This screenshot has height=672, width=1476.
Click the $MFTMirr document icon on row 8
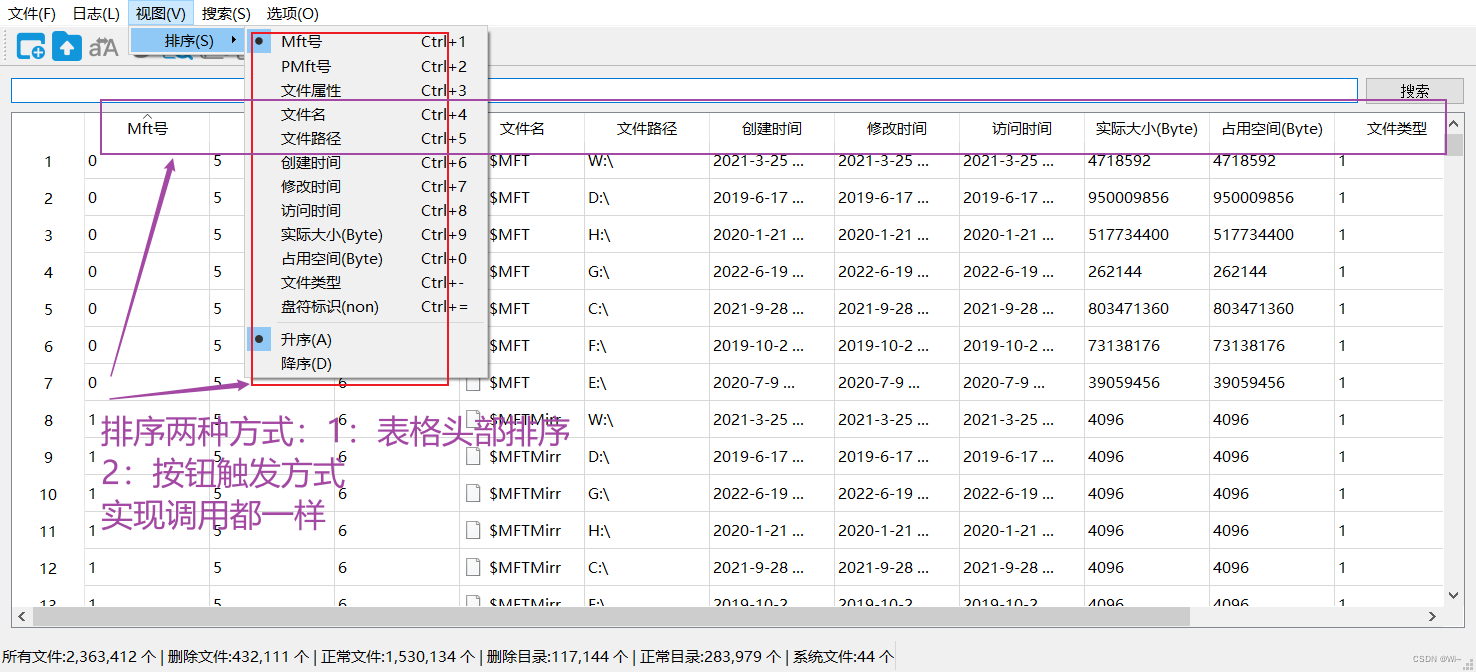point(475,419)
